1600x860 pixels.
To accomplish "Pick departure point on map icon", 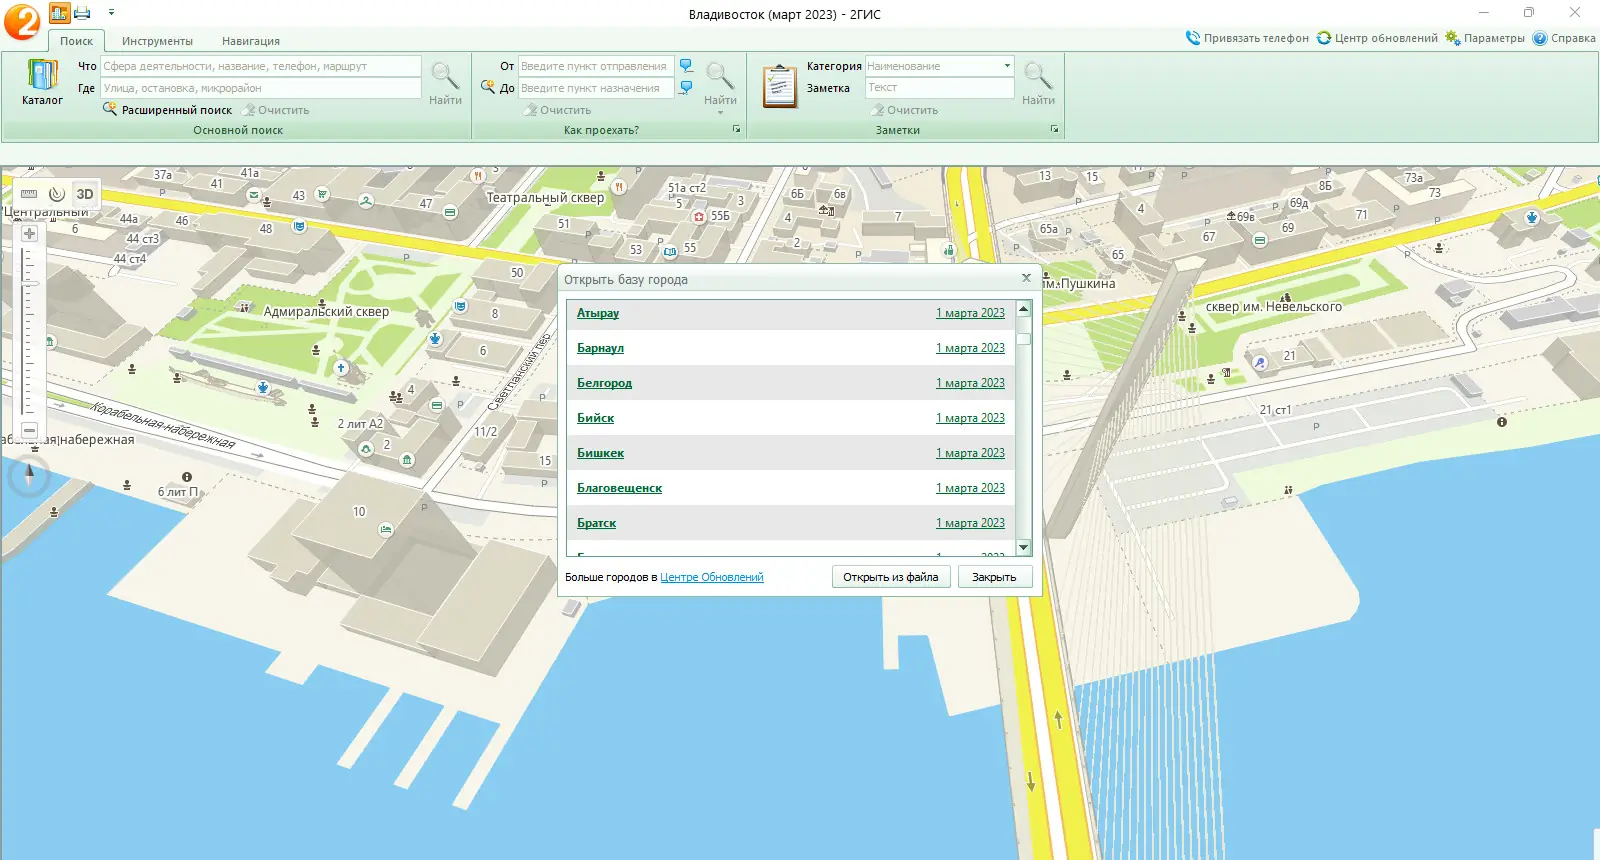I will [x=686, y=66].
